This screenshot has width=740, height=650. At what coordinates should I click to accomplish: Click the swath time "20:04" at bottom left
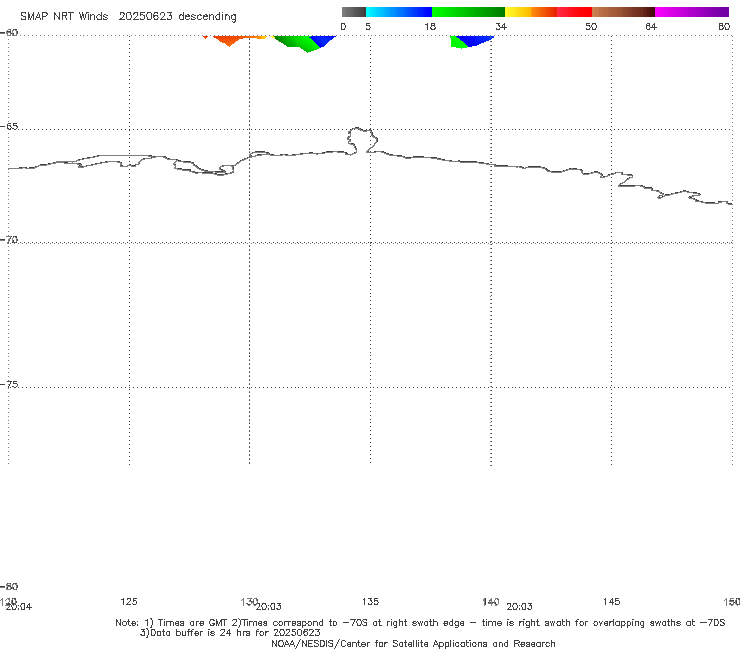(19, 607)
